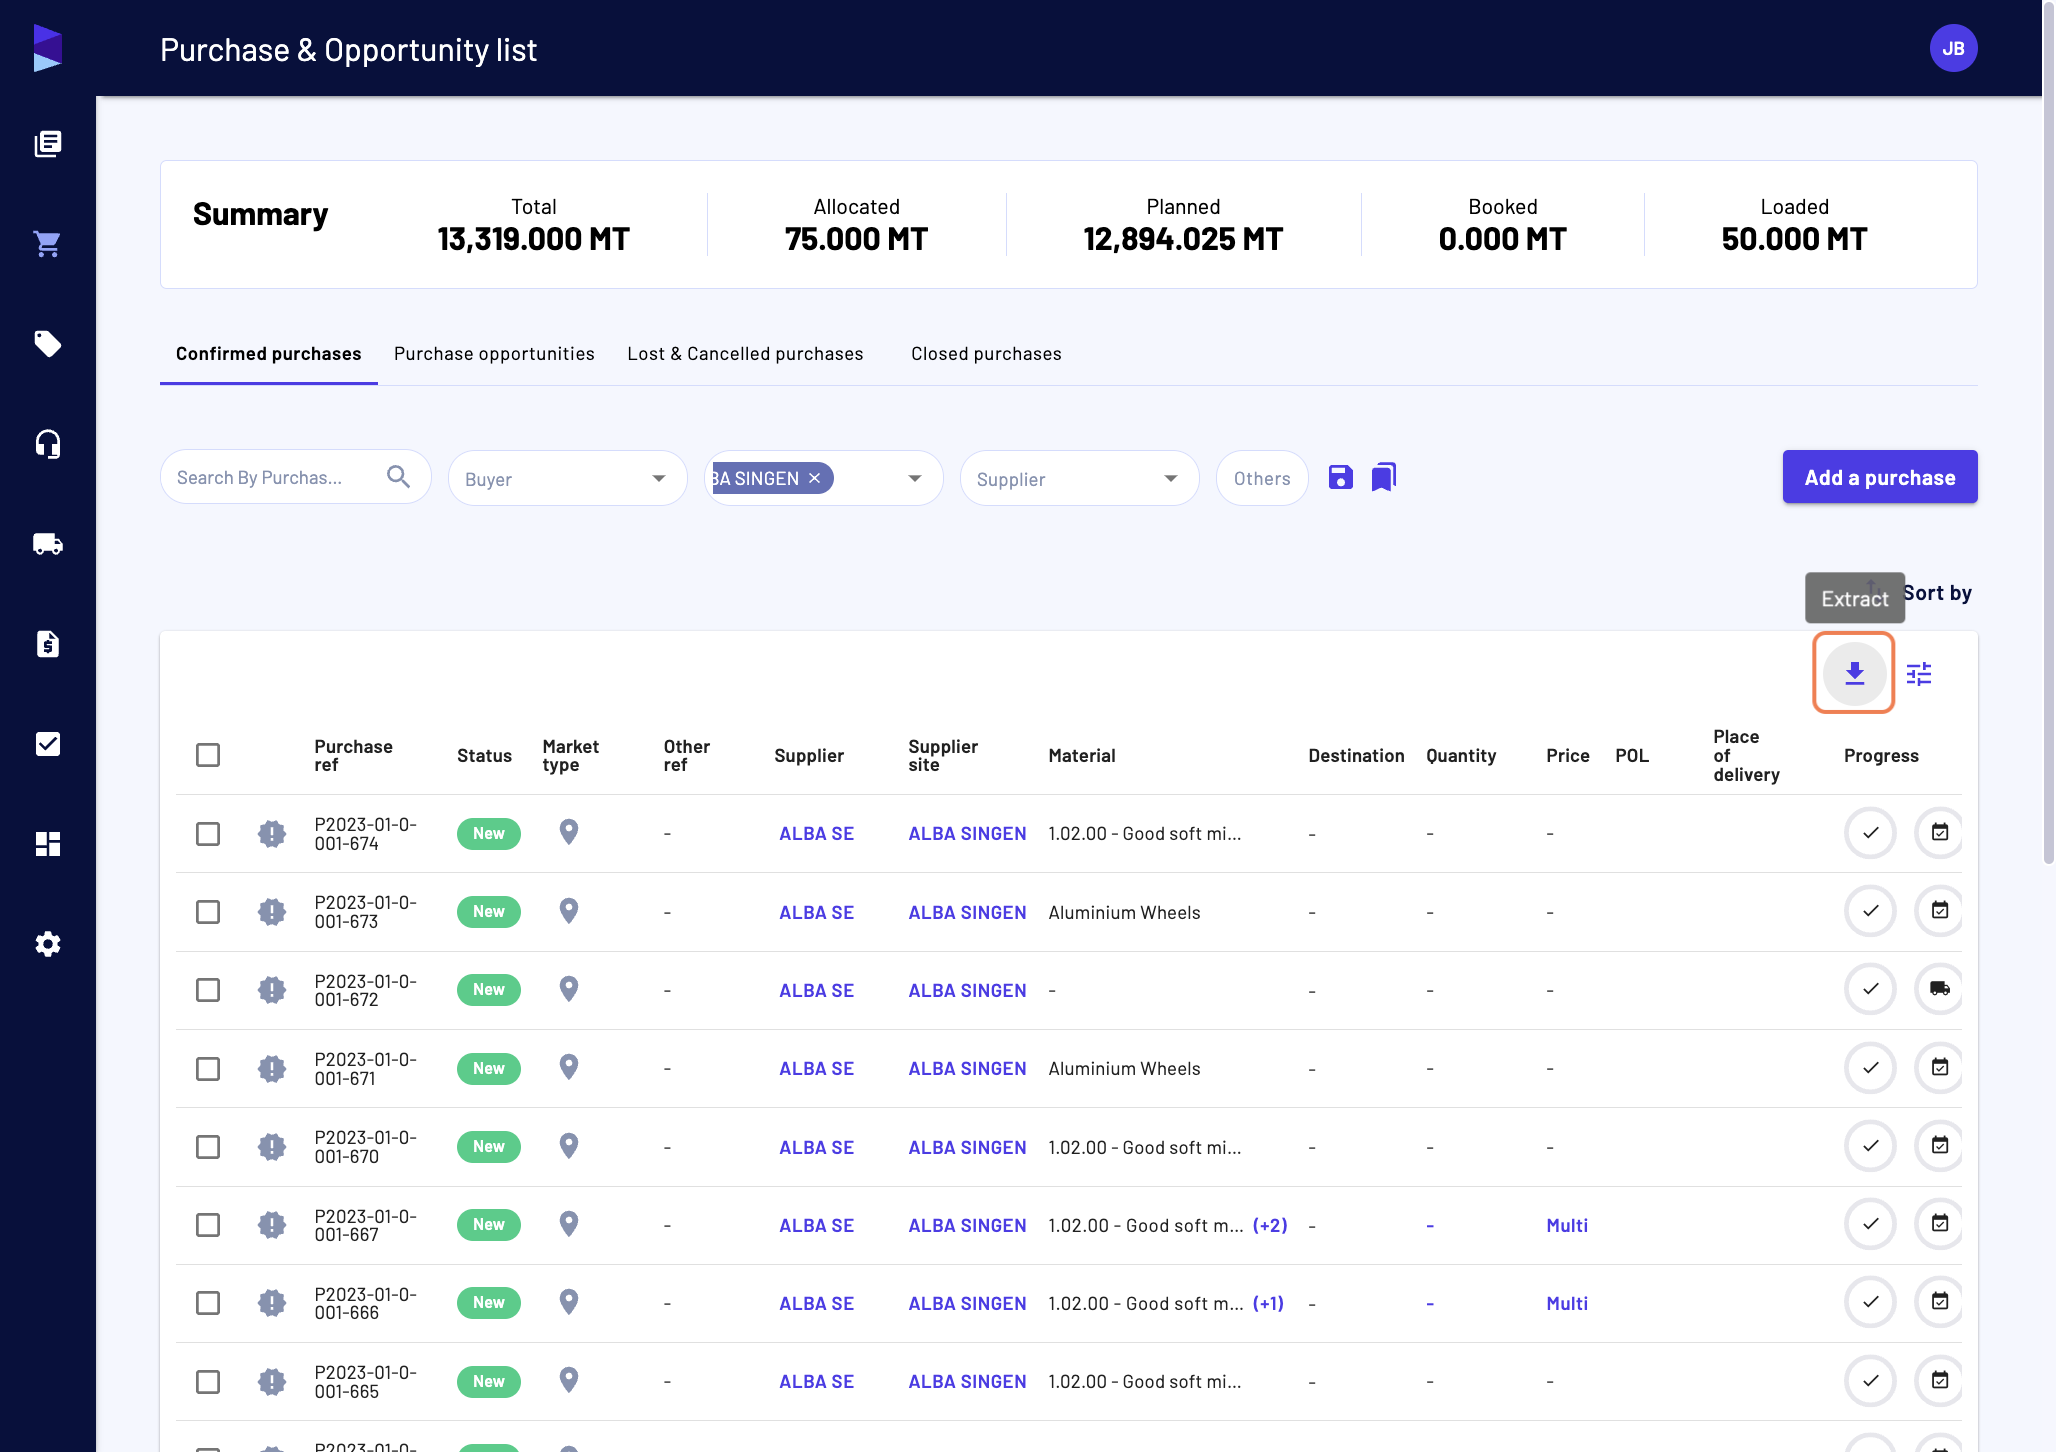This screenshot has width=2056, height=1452.
Task: Switch to Closed purchases tab
Action: [986, 354]
